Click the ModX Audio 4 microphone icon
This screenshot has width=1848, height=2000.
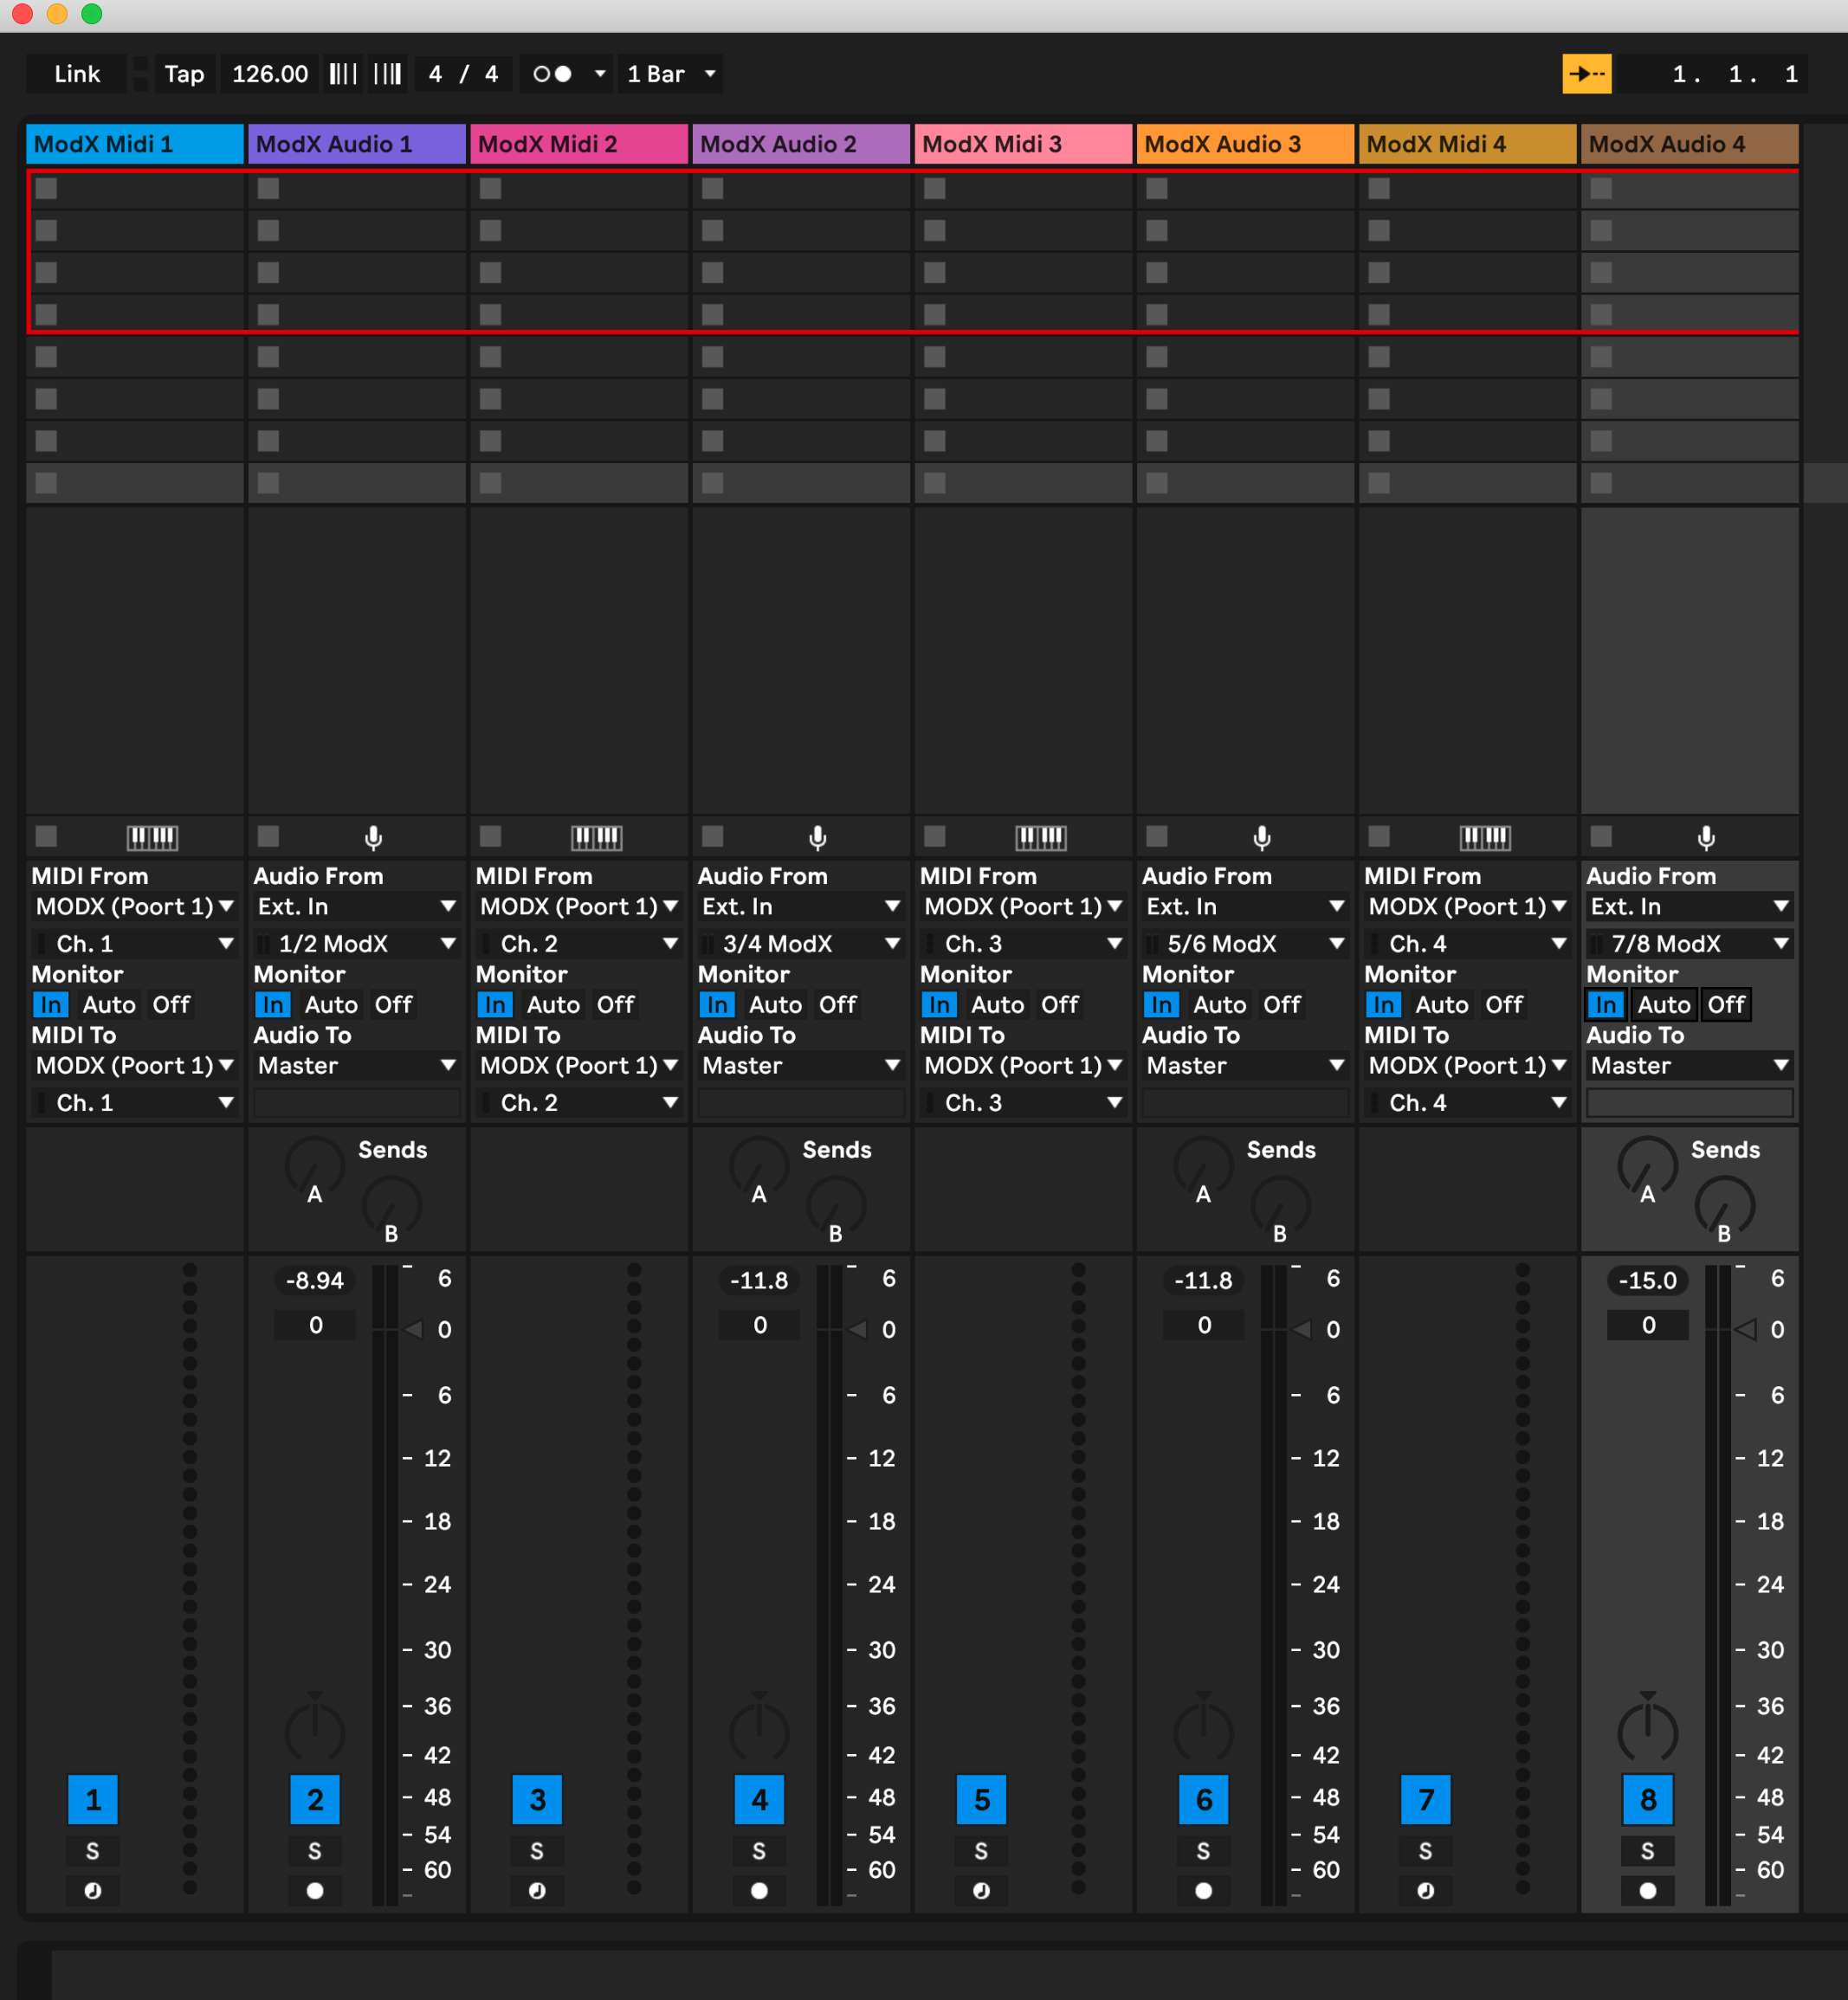point(1706,837)
